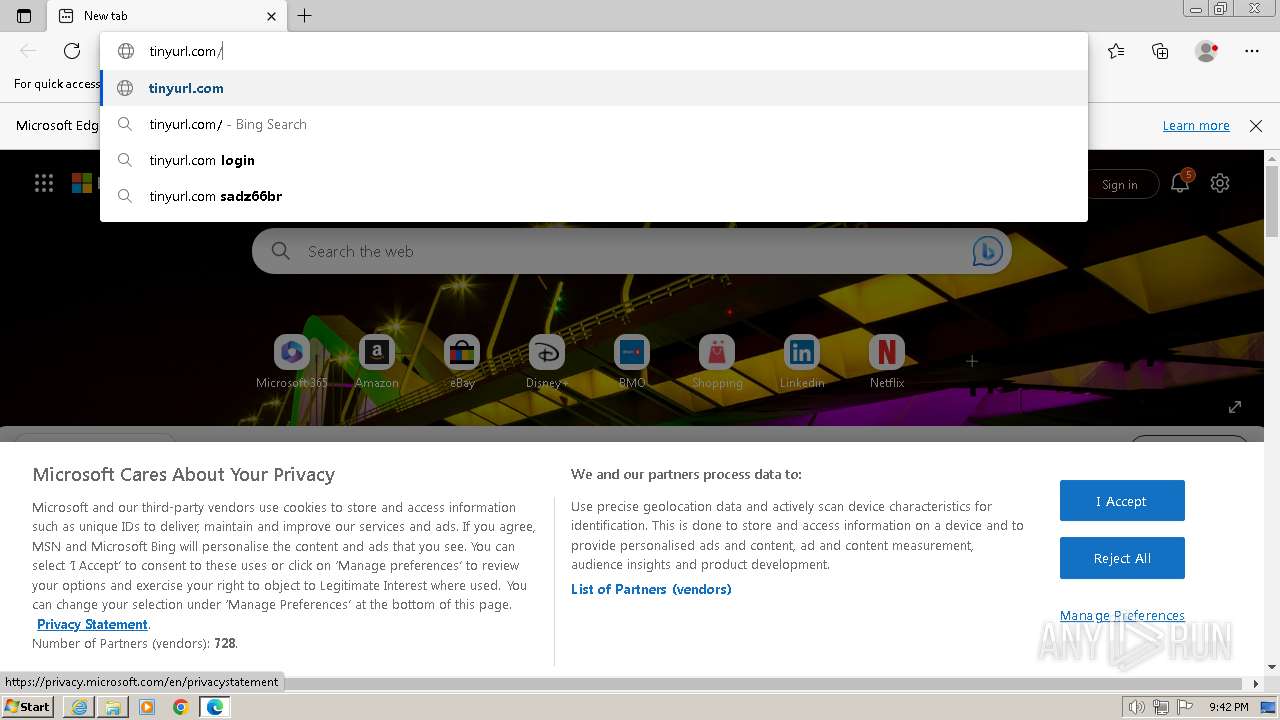Open Bing chat icon in search box

pyautogui.click(x=987, y=251)
